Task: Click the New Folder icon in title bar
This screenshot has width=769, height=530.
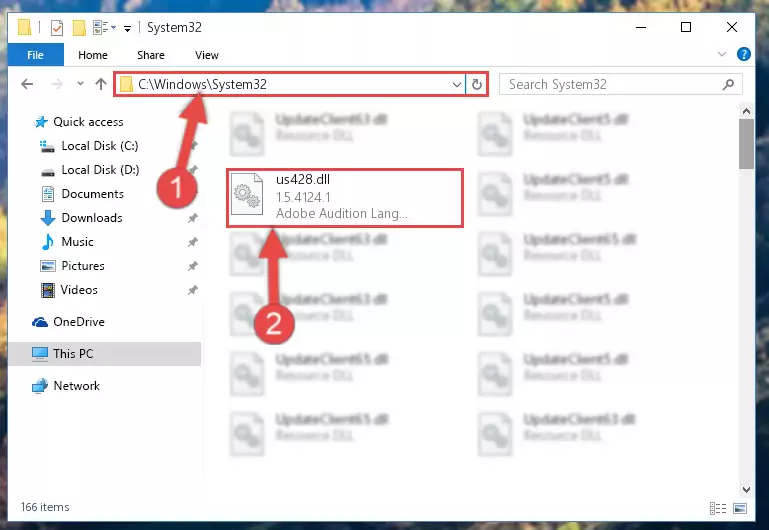Action: tap(79, 27)
